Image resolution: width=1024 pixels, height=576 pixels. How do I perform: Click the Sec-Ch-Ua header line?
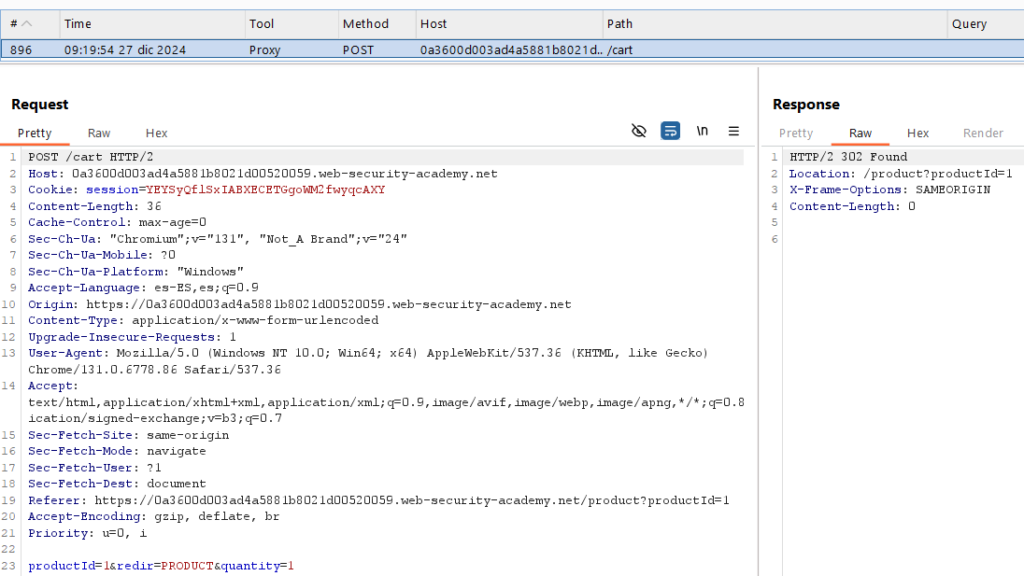click(x=217, y=239)
